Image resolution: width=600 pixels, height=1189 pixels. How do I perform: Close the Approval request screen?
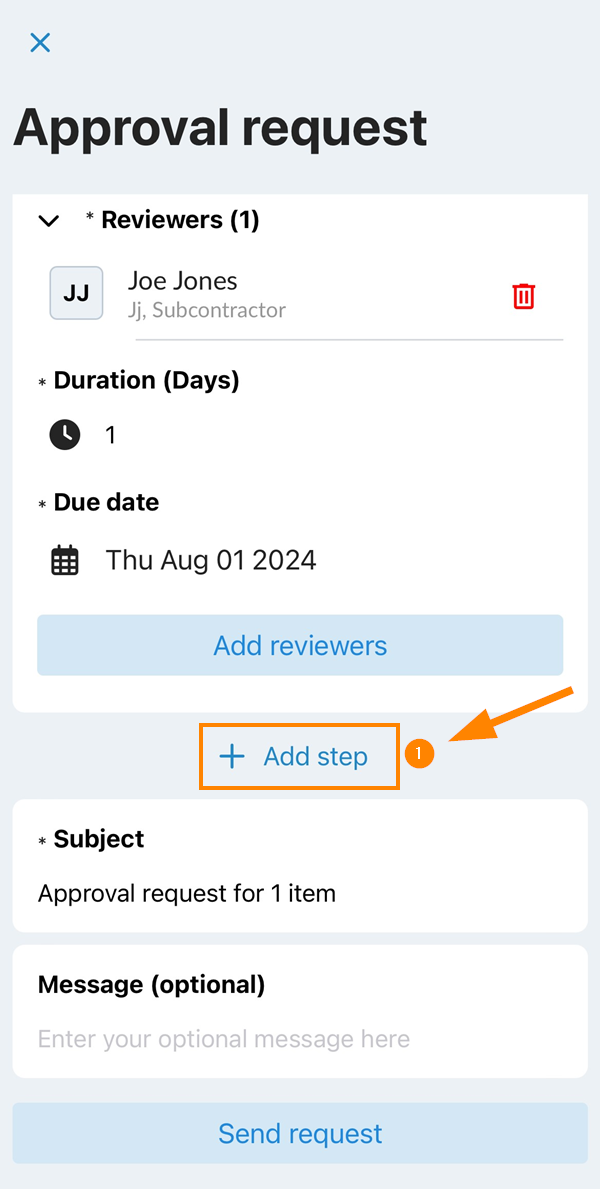(x=40, y=42)
